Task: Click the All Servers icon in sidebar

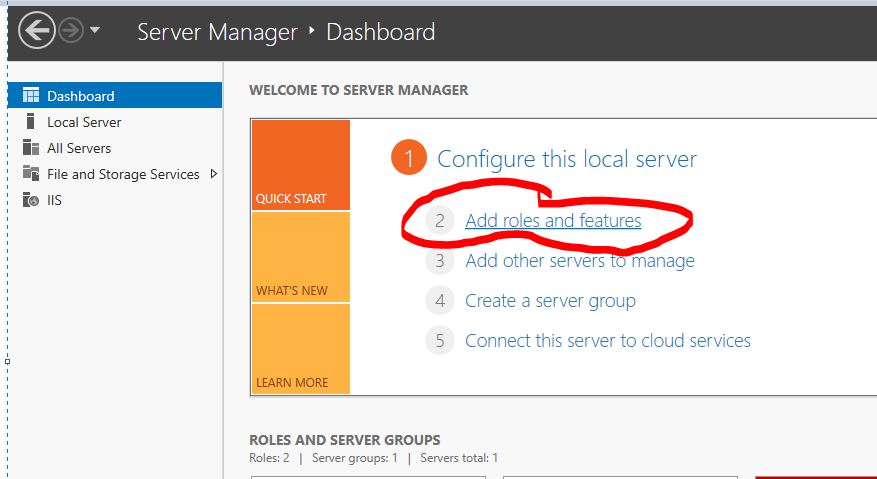Action: pos(31,148)
